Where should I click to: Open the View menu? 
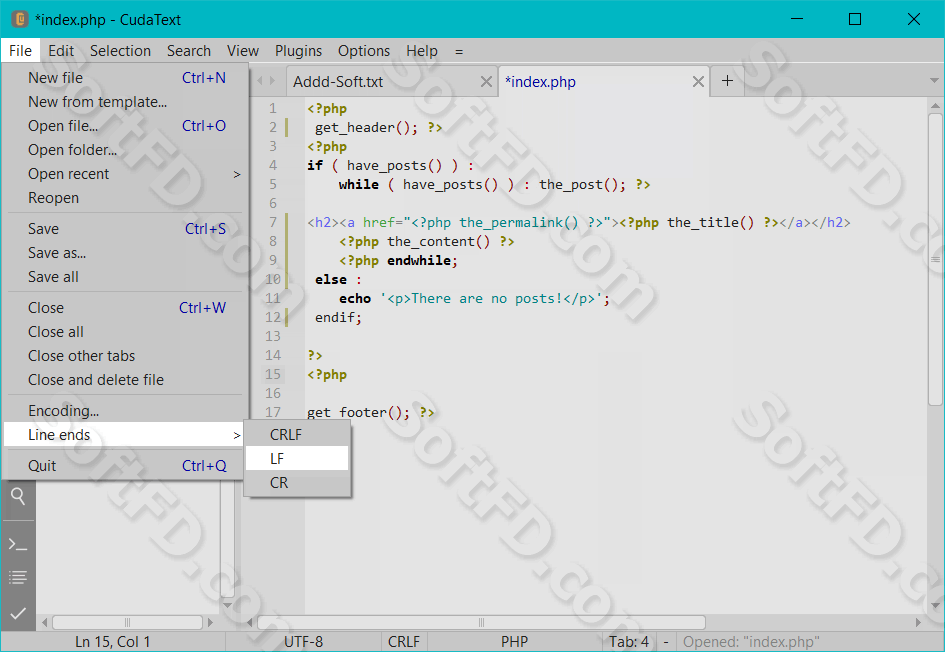(x=243, y=51)
